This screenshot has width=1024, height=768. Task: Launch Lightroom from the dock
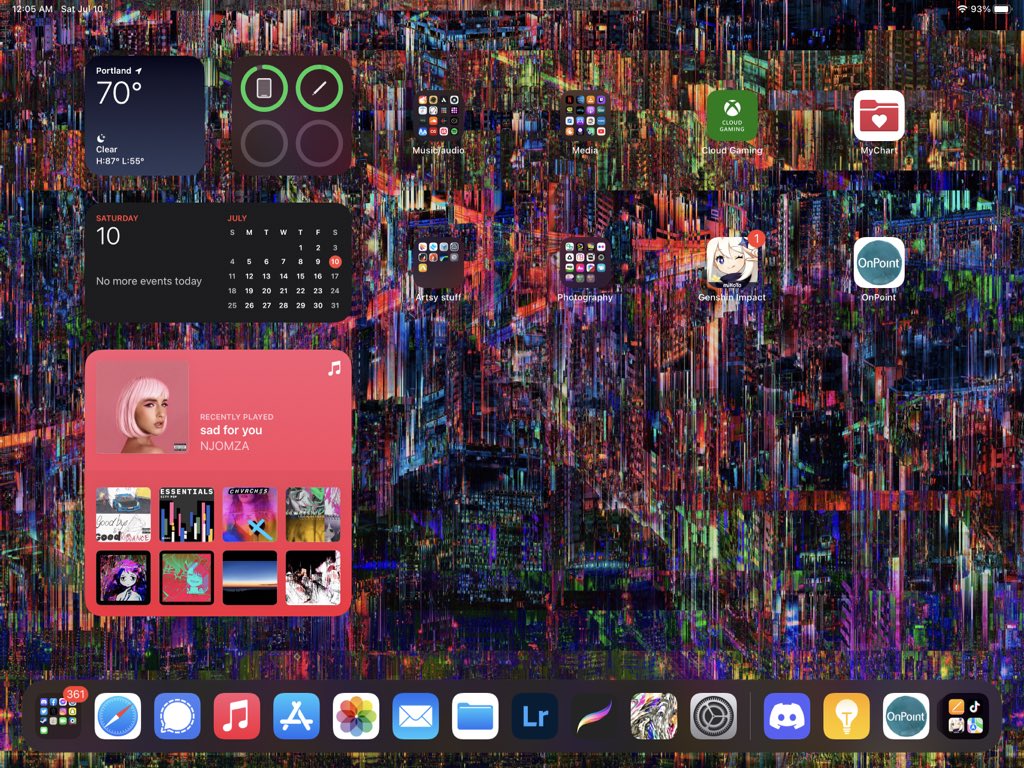tap(535, 716)
